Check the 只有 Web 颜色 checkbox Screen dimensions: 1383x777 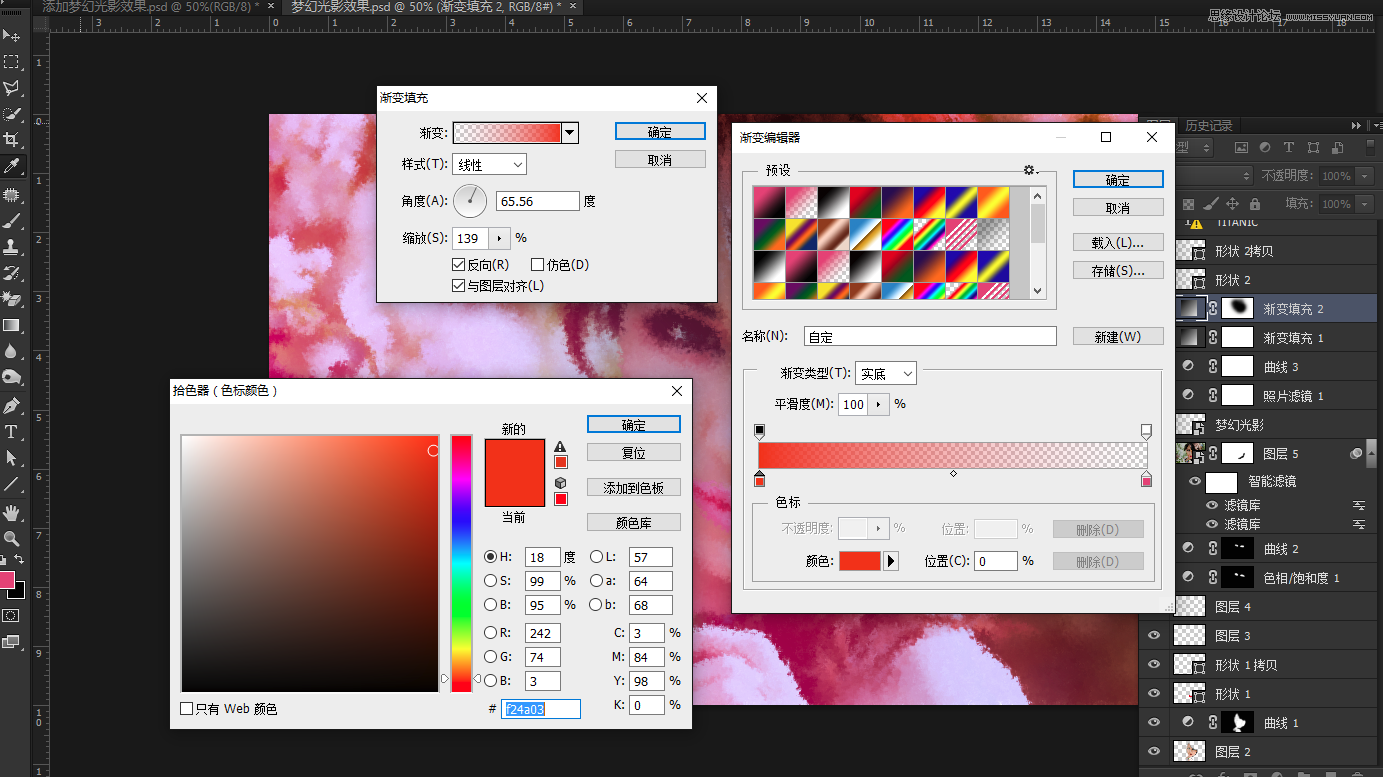(x=186, y=709)
